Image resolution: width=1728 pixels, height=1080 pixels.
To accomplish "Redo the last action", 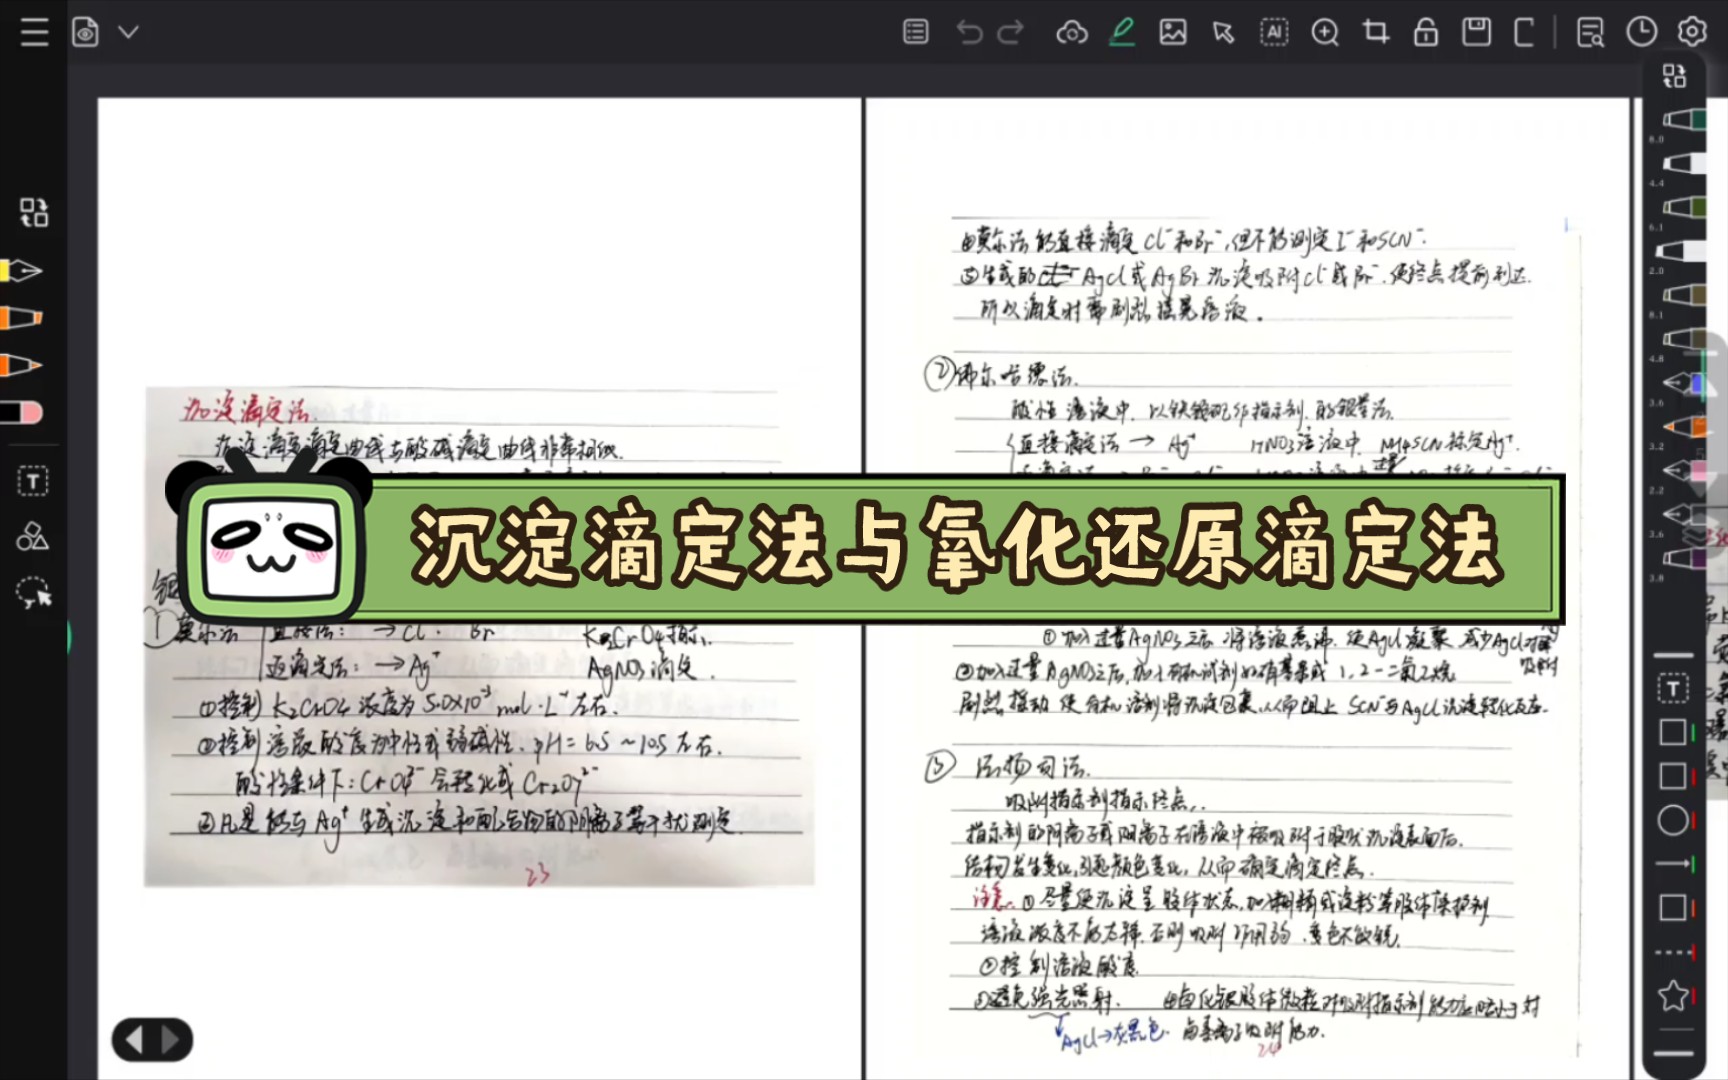I will click(x=1011, y=32).
